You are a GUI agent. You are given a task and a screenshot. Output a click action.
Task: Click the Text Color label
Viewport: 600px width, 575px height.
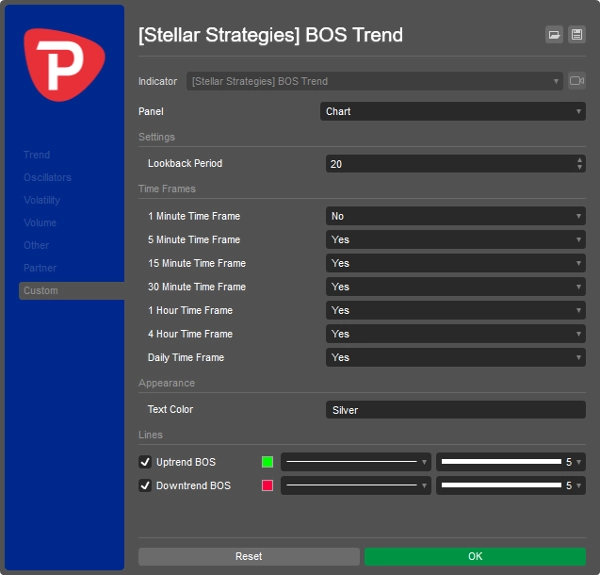pyautogui.click(x=170, y=409)
